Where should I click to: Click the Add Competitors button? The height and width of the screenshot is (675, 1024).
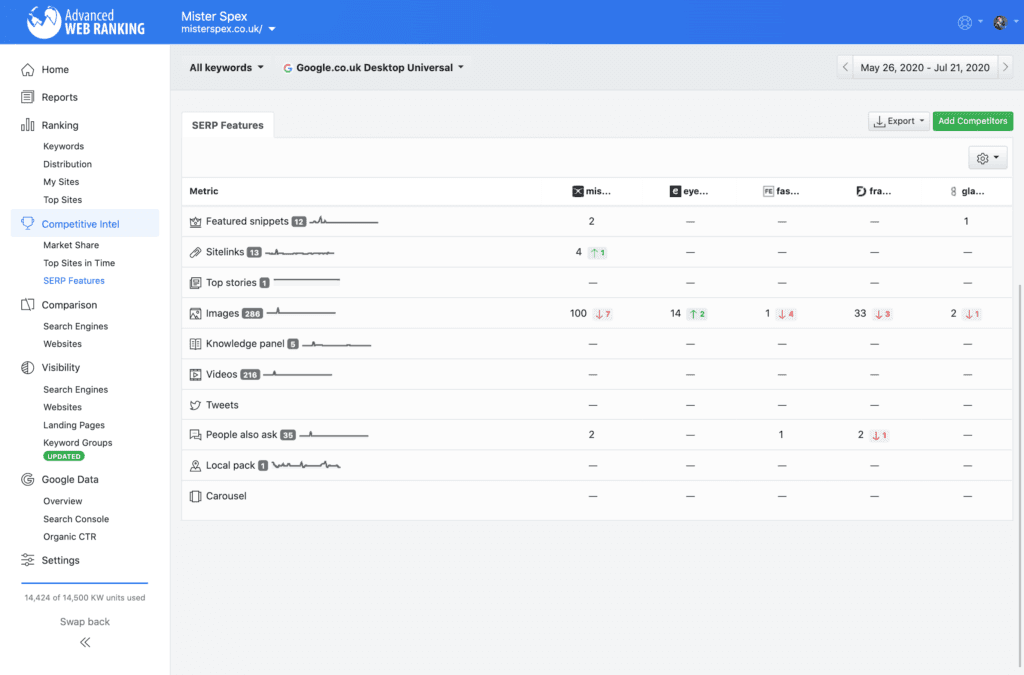pos(972,121)
